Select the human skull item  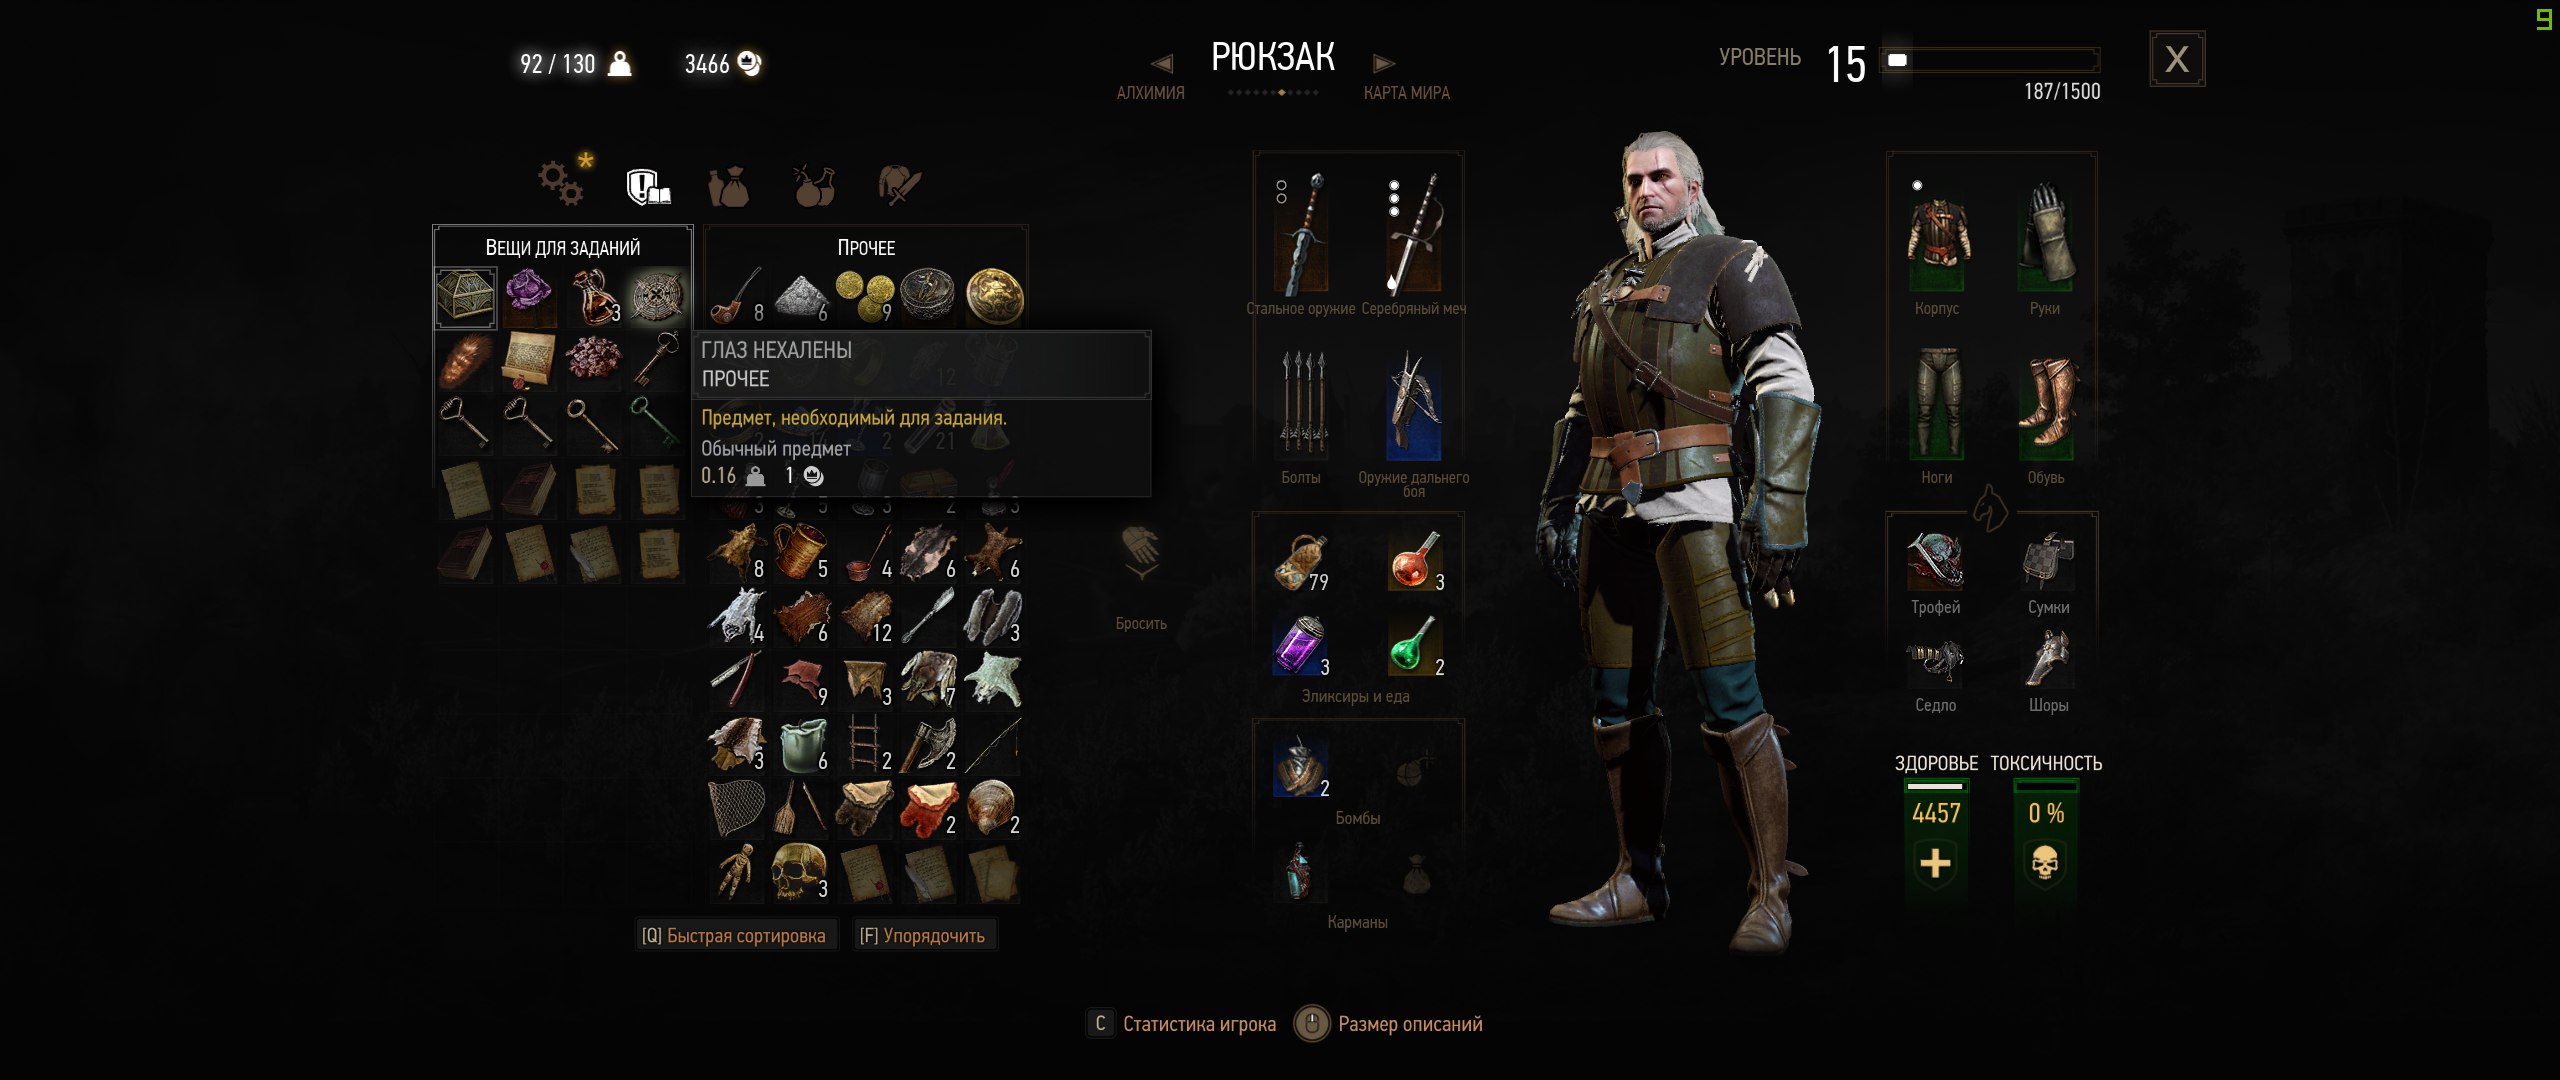(799, 872)
